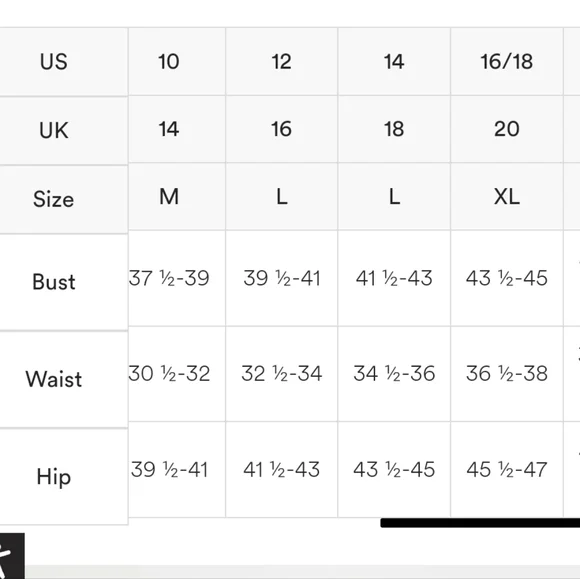Select the US row header cell

(x=64, y=62)
